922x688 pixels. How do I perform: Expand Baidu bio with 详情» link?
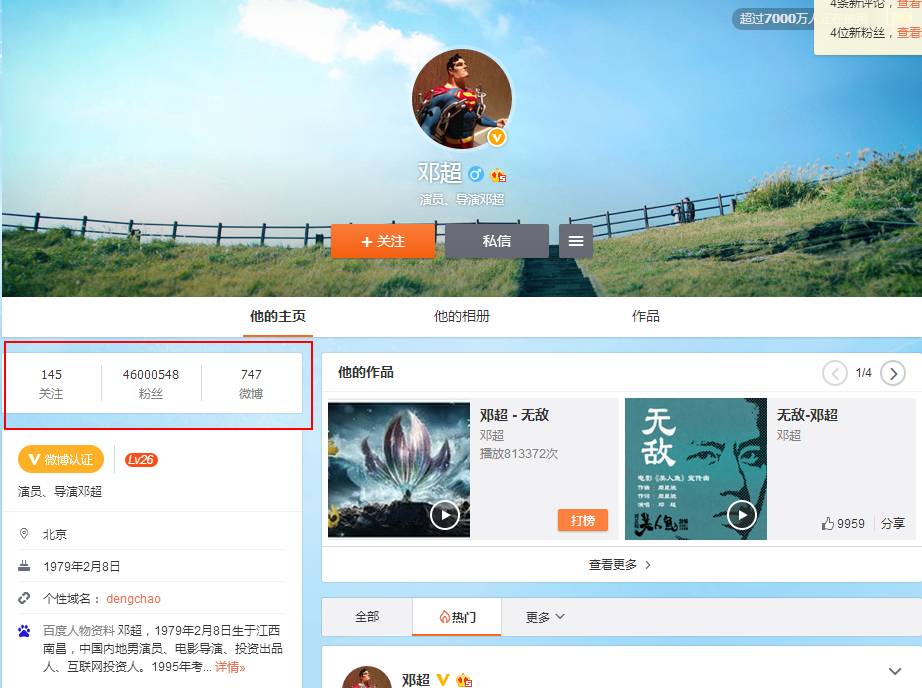230,667
